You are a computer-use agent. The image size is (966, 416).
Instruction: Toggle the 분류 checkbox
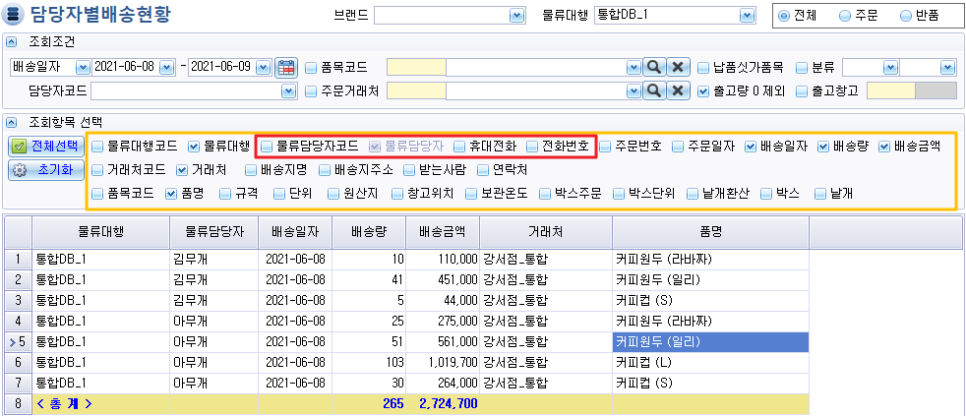tap(801, 67)
